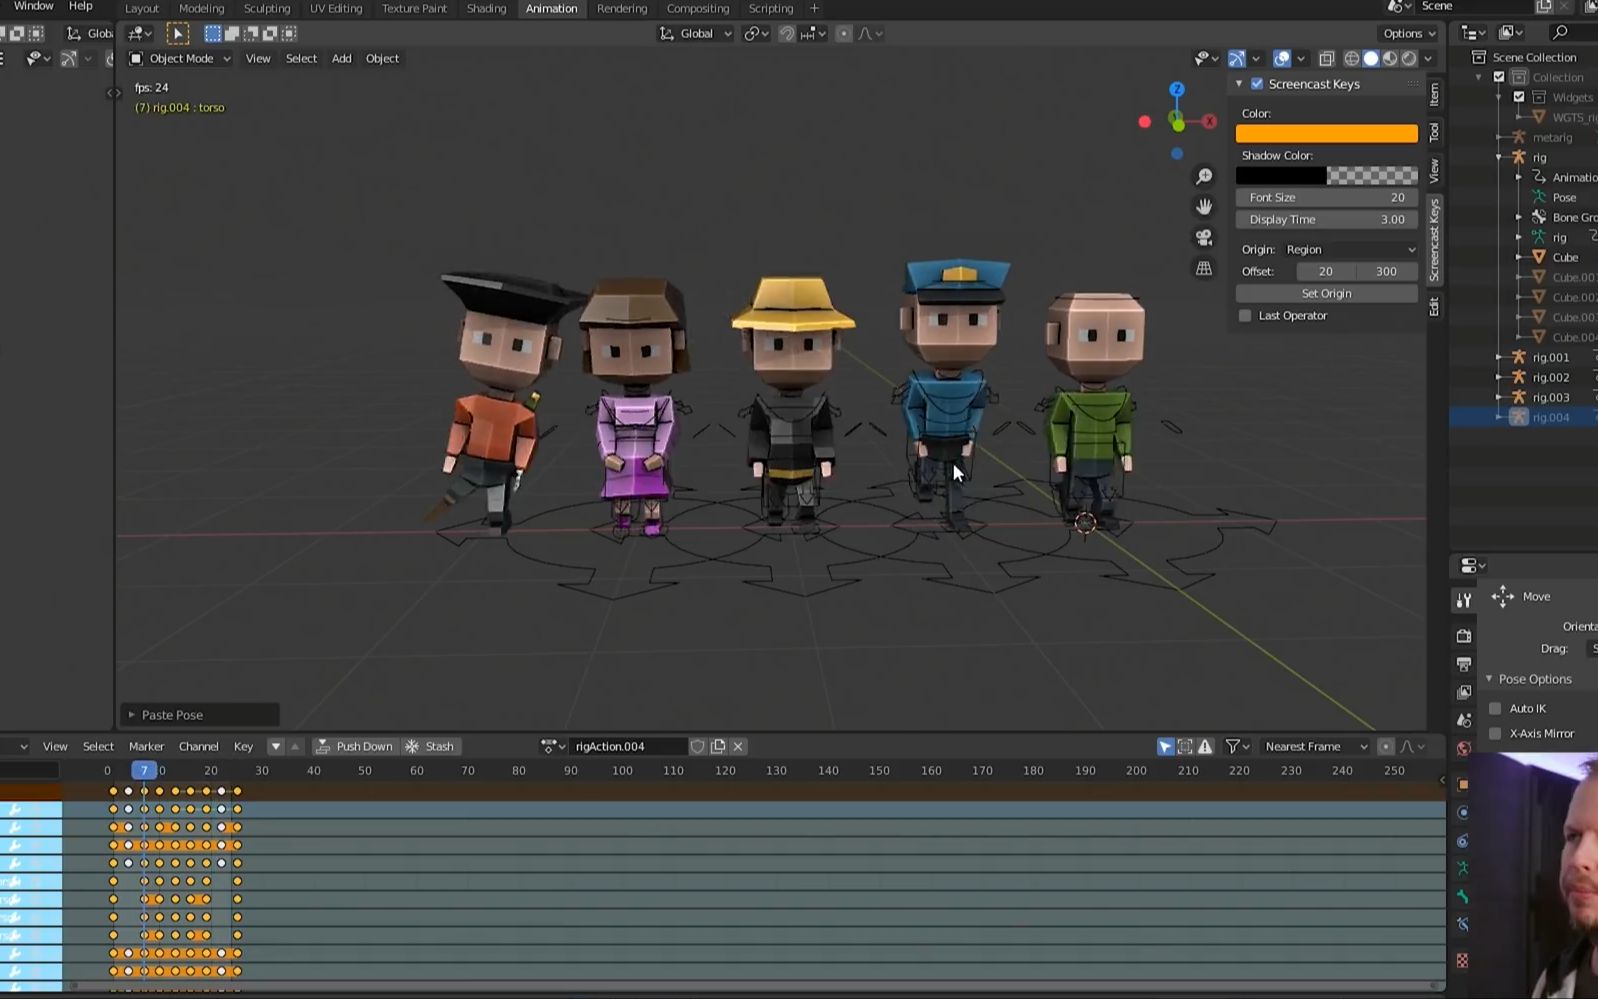Enable the Last Operator checkbox
Viewport: 1598px width, 999px height.
click(1245, 316)
